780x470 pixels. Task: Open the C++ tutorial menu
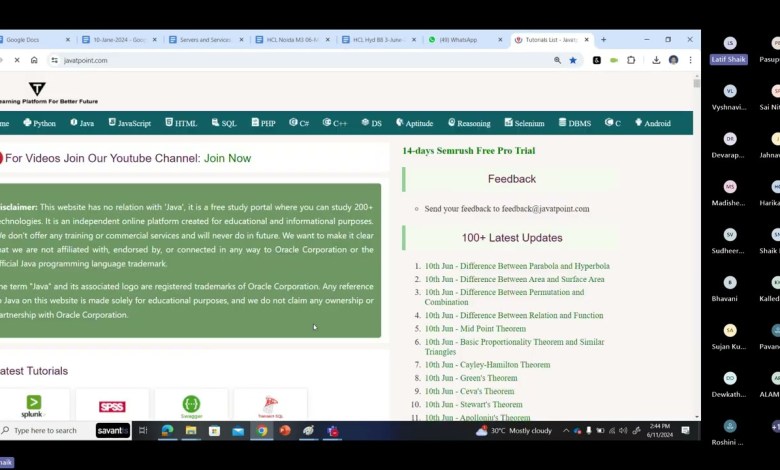tap(335, 123)
